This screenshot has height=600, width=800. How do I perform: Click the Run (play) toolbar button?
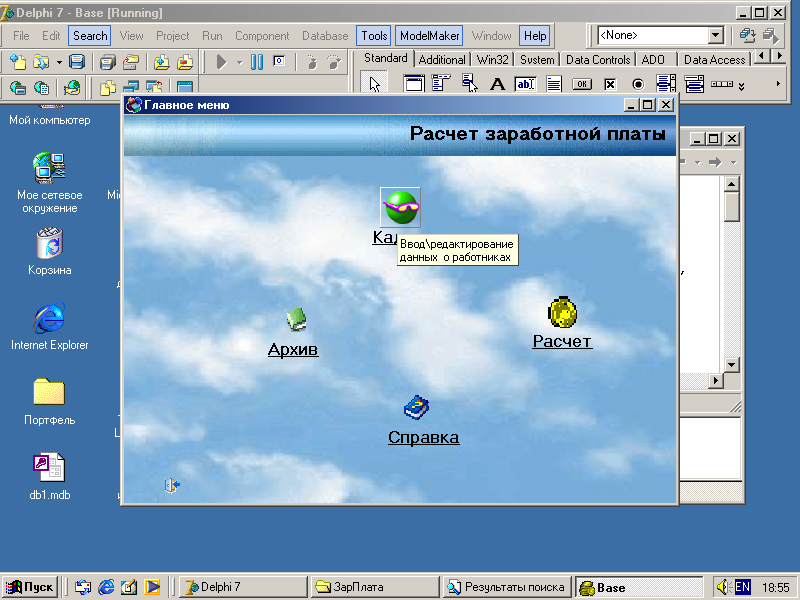221,62
